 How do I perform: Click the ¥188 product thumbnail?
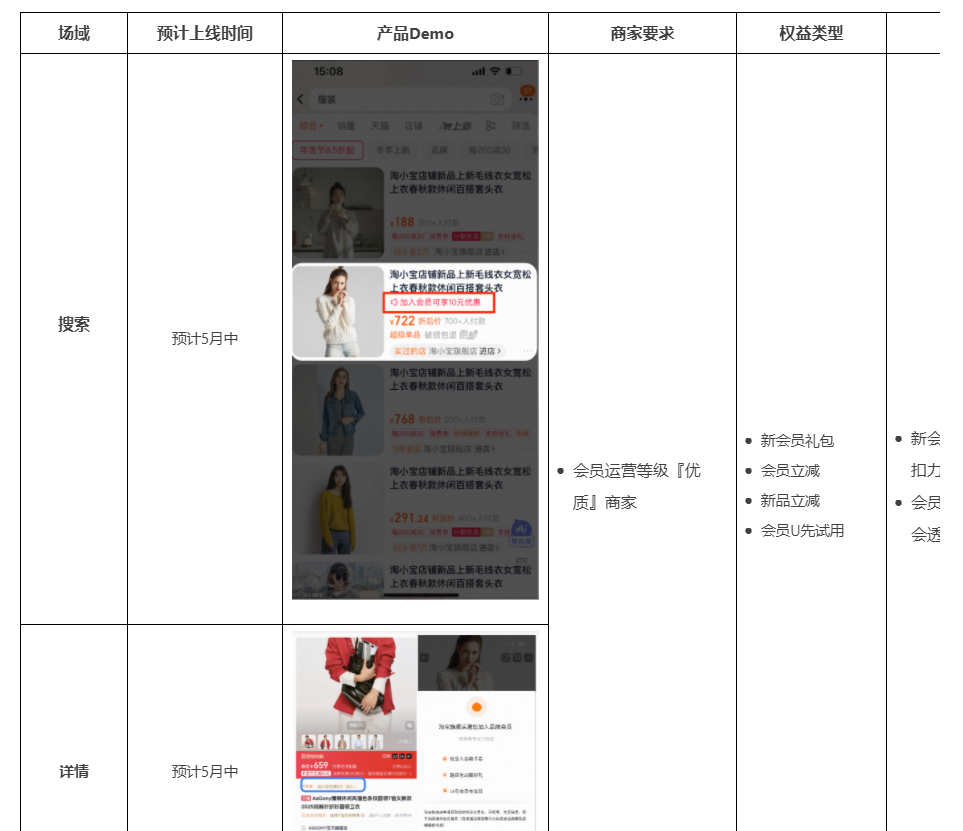pos(338,213)
